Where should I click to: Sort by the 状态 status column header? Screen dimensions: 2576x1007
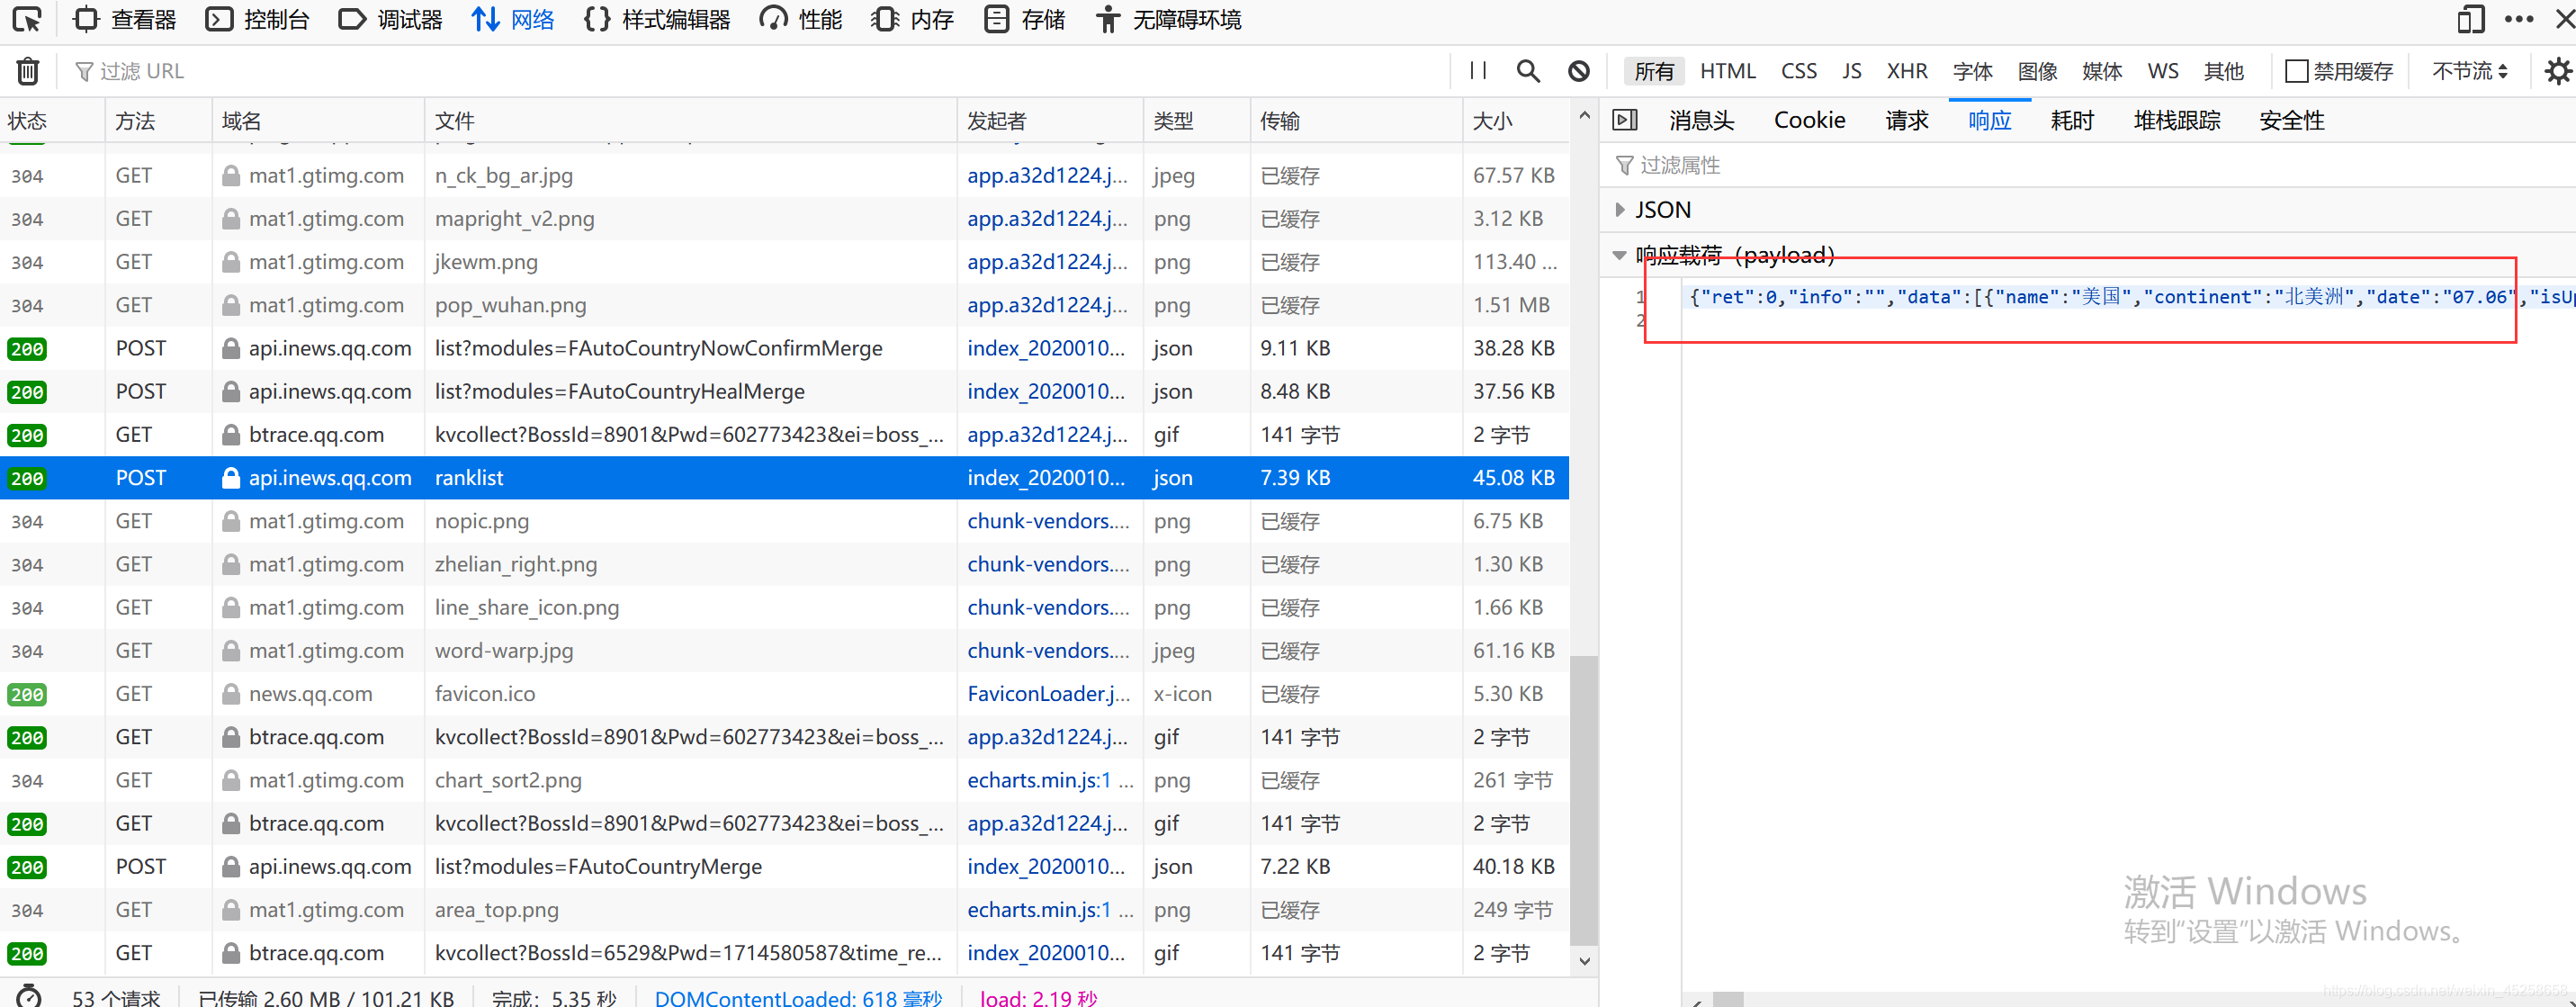(x=52, y=121)
